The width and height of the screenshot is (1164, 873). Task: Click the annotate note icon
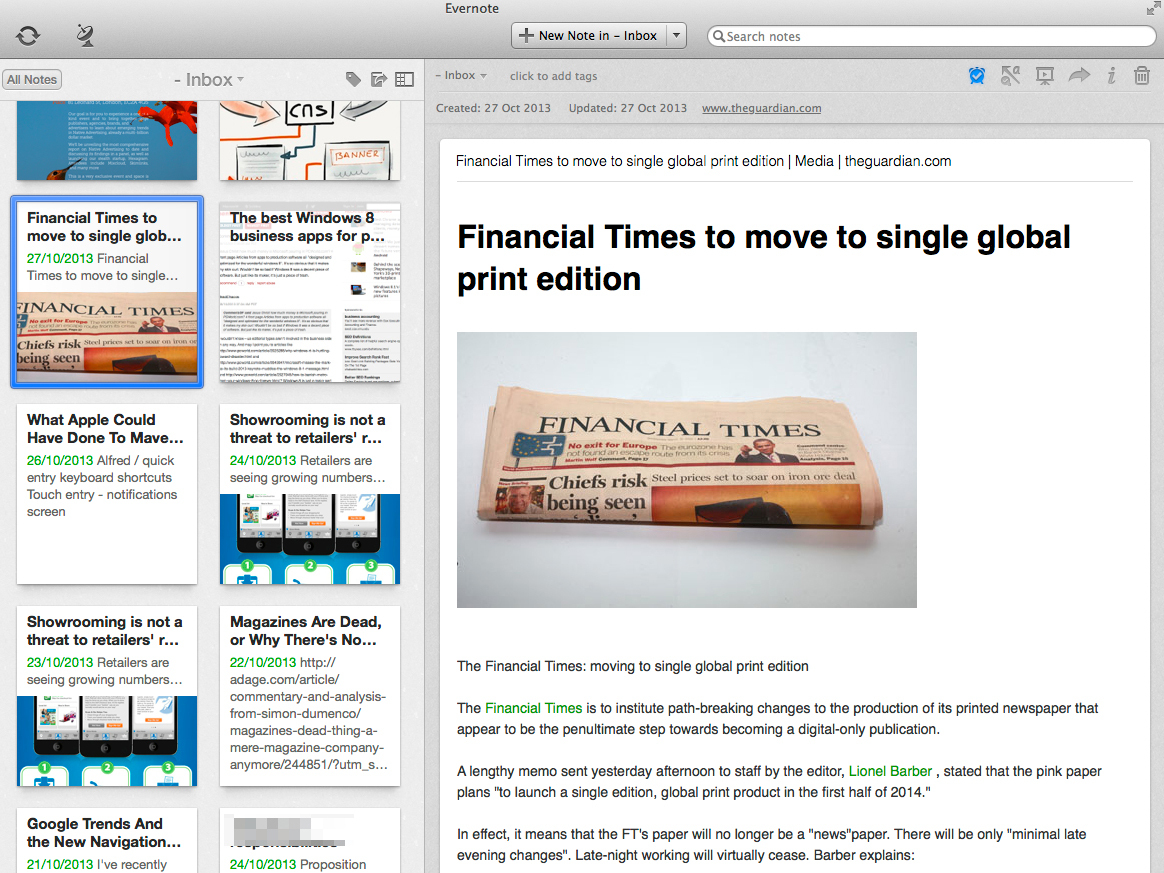(1010, 76)
